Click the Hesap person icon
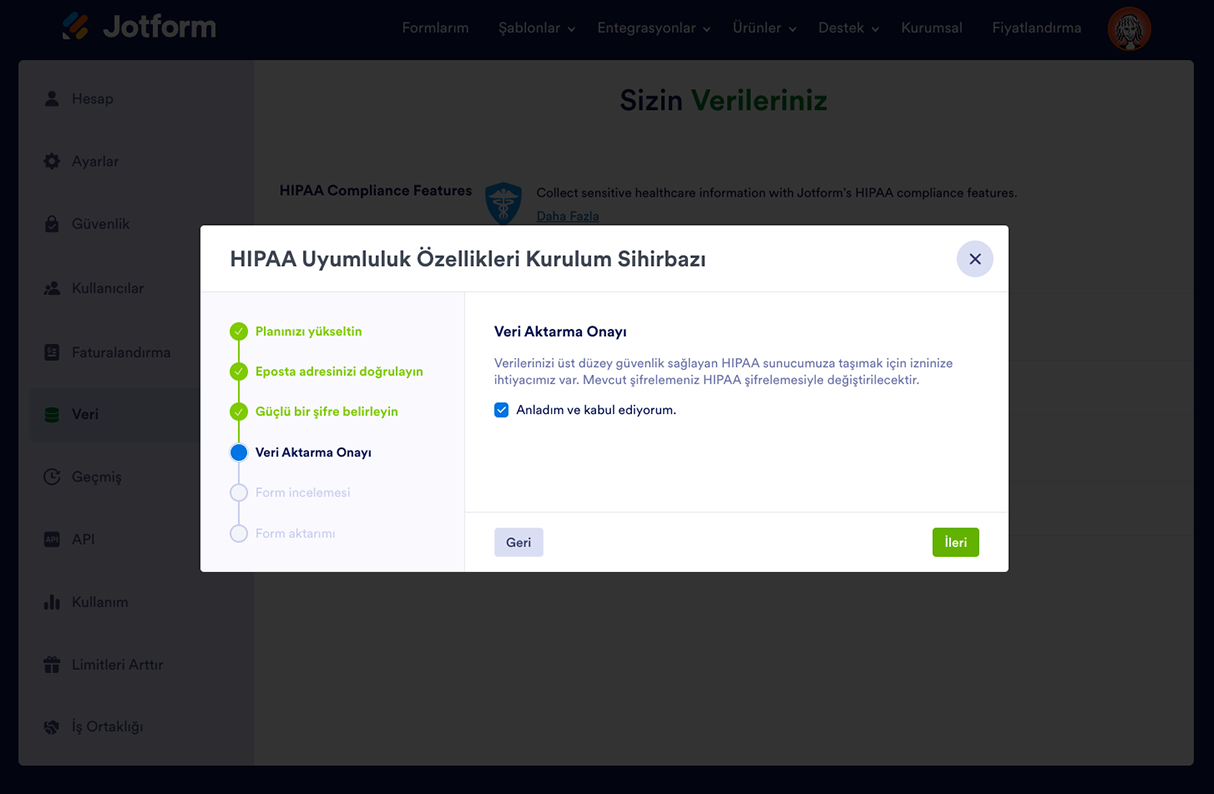This screenshot has height=794, width=1214. click(x=51, y=99)
